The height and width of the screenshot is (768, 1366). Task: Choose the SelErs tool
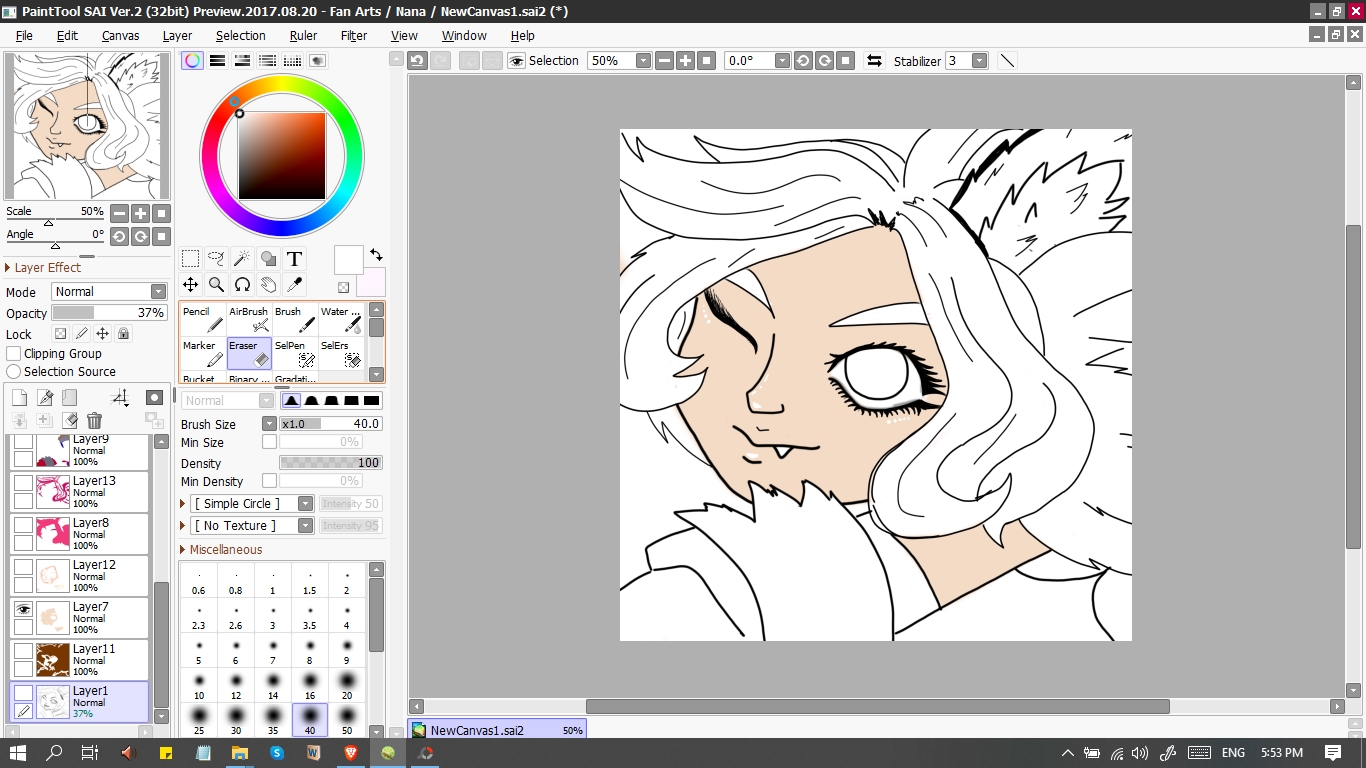click(x=341, y=354)
